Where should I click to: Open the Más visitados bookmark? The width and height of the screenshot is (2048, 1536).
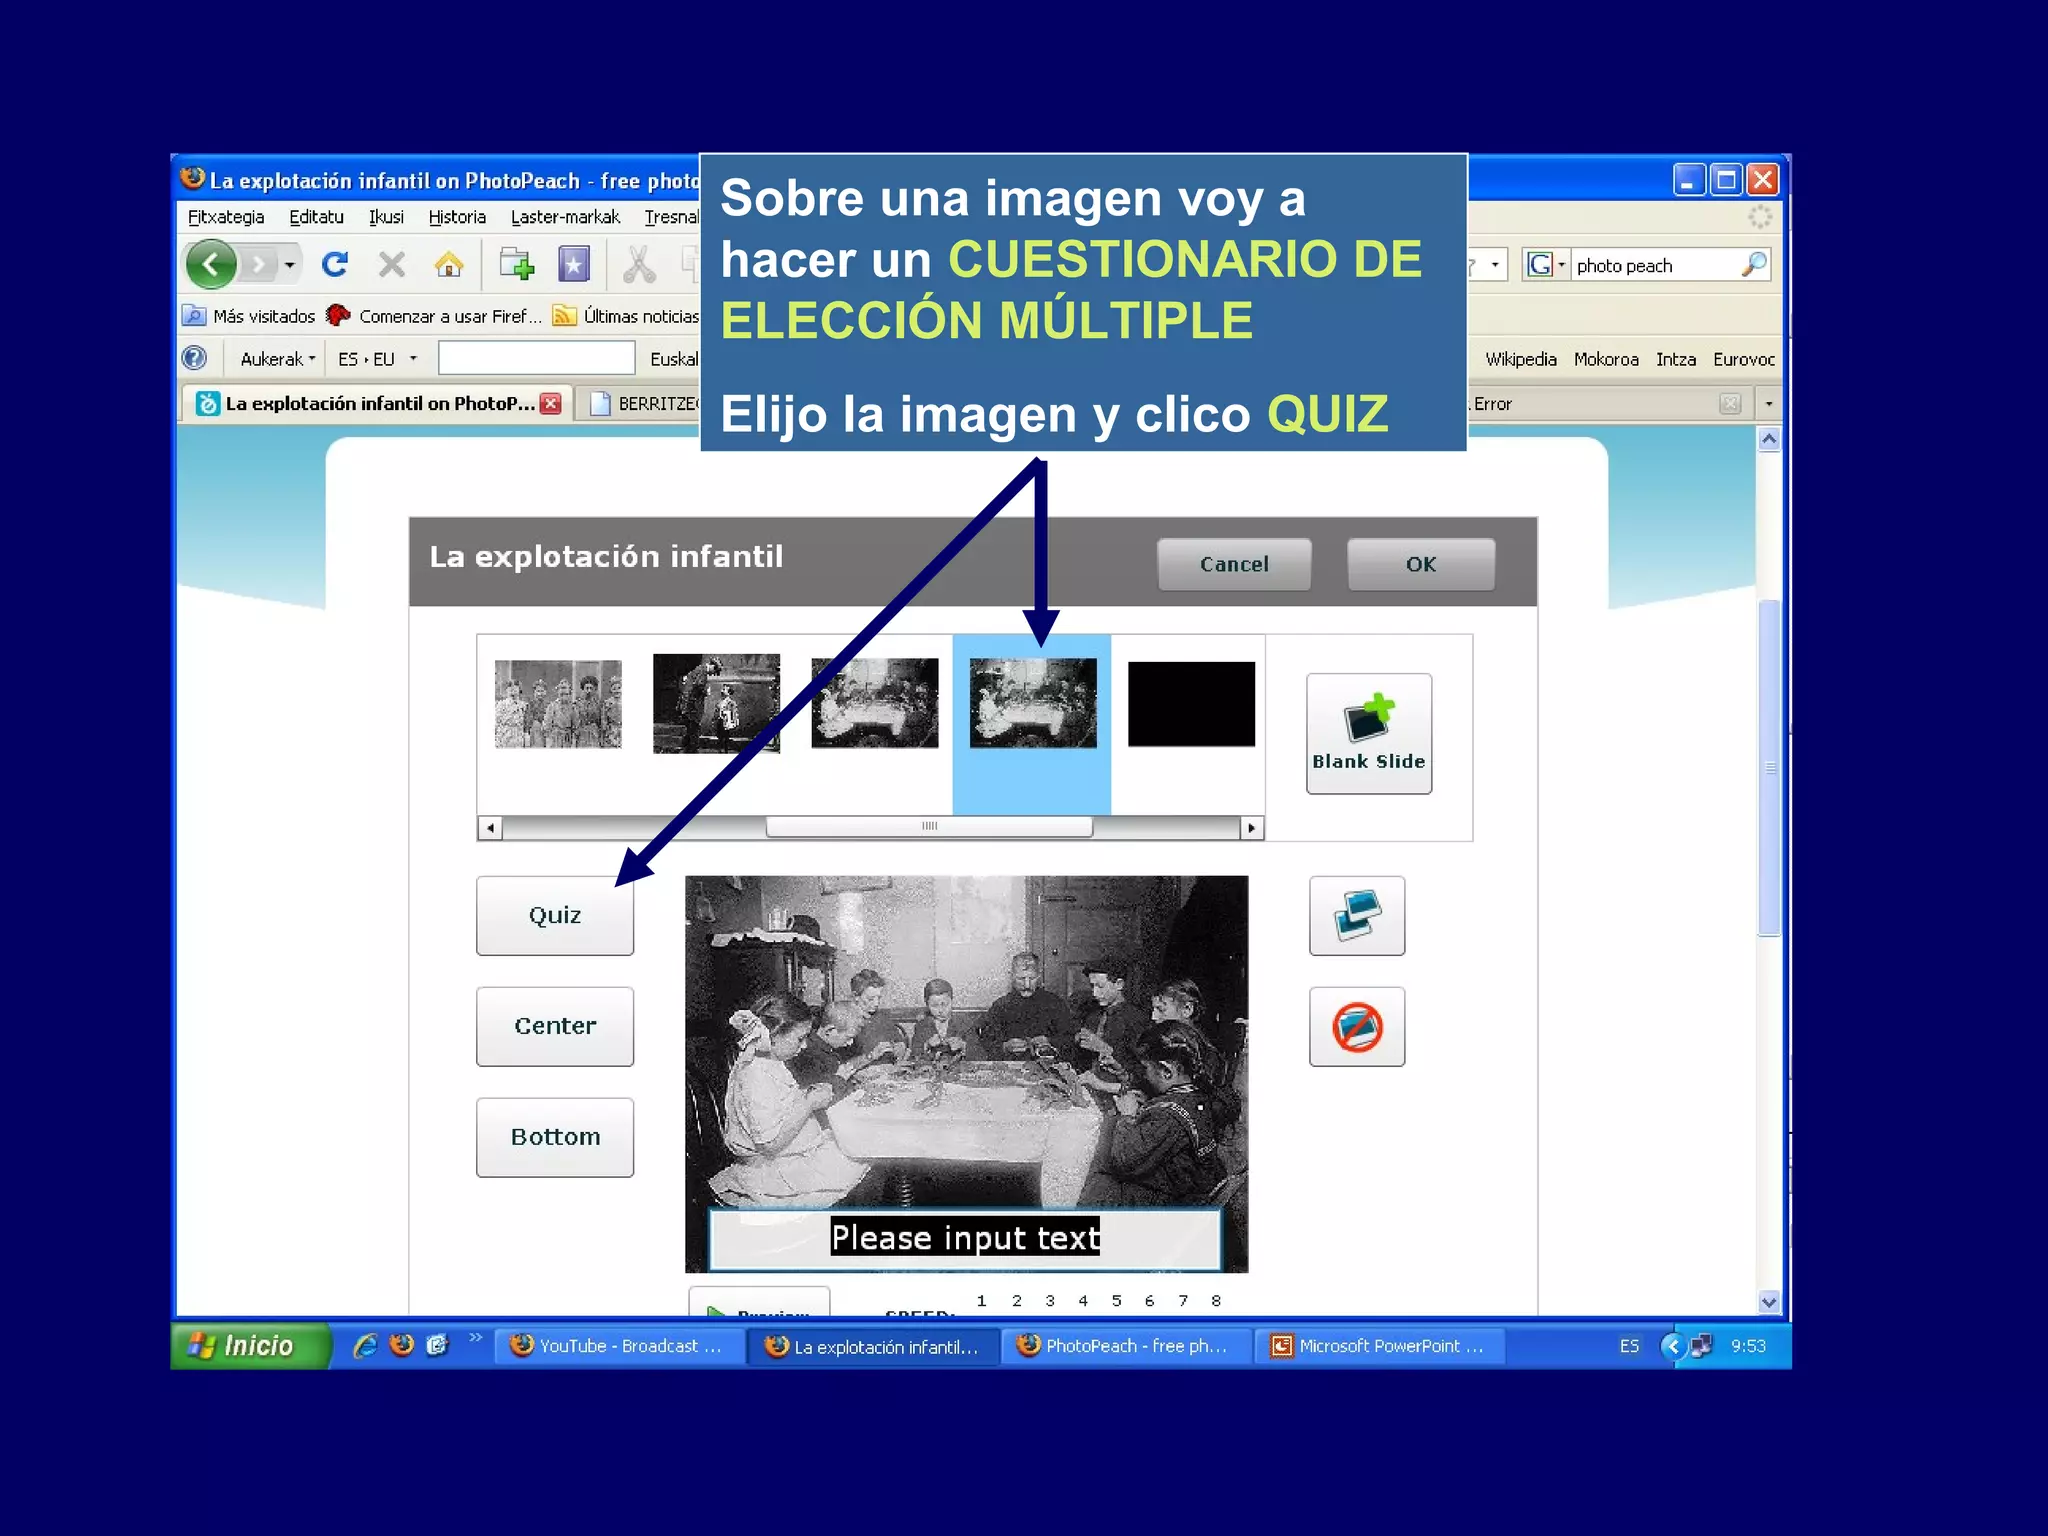click(250, 316)
